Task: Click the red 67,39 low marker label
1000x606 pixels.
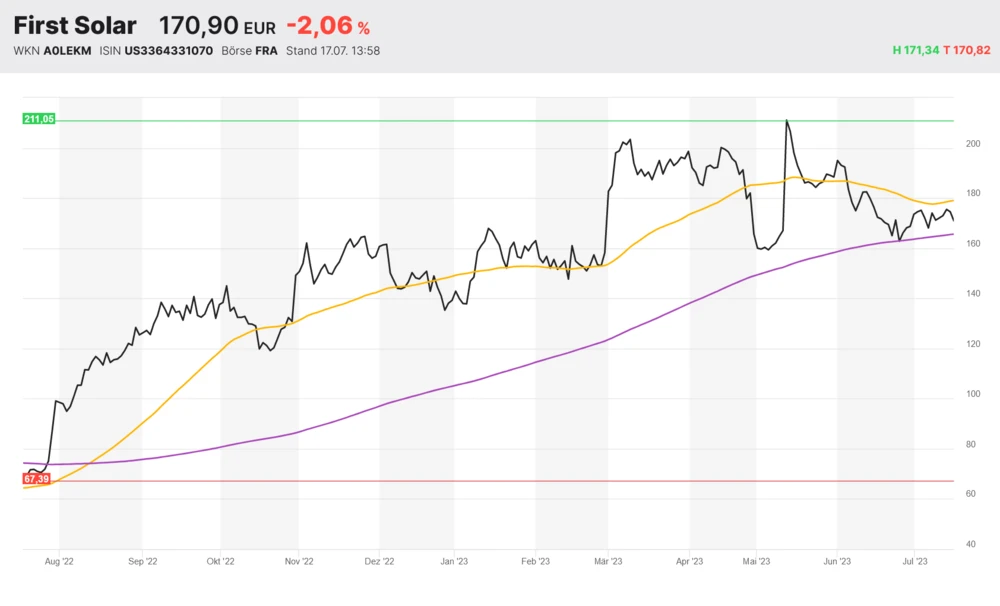Action: tap(37, 480)
